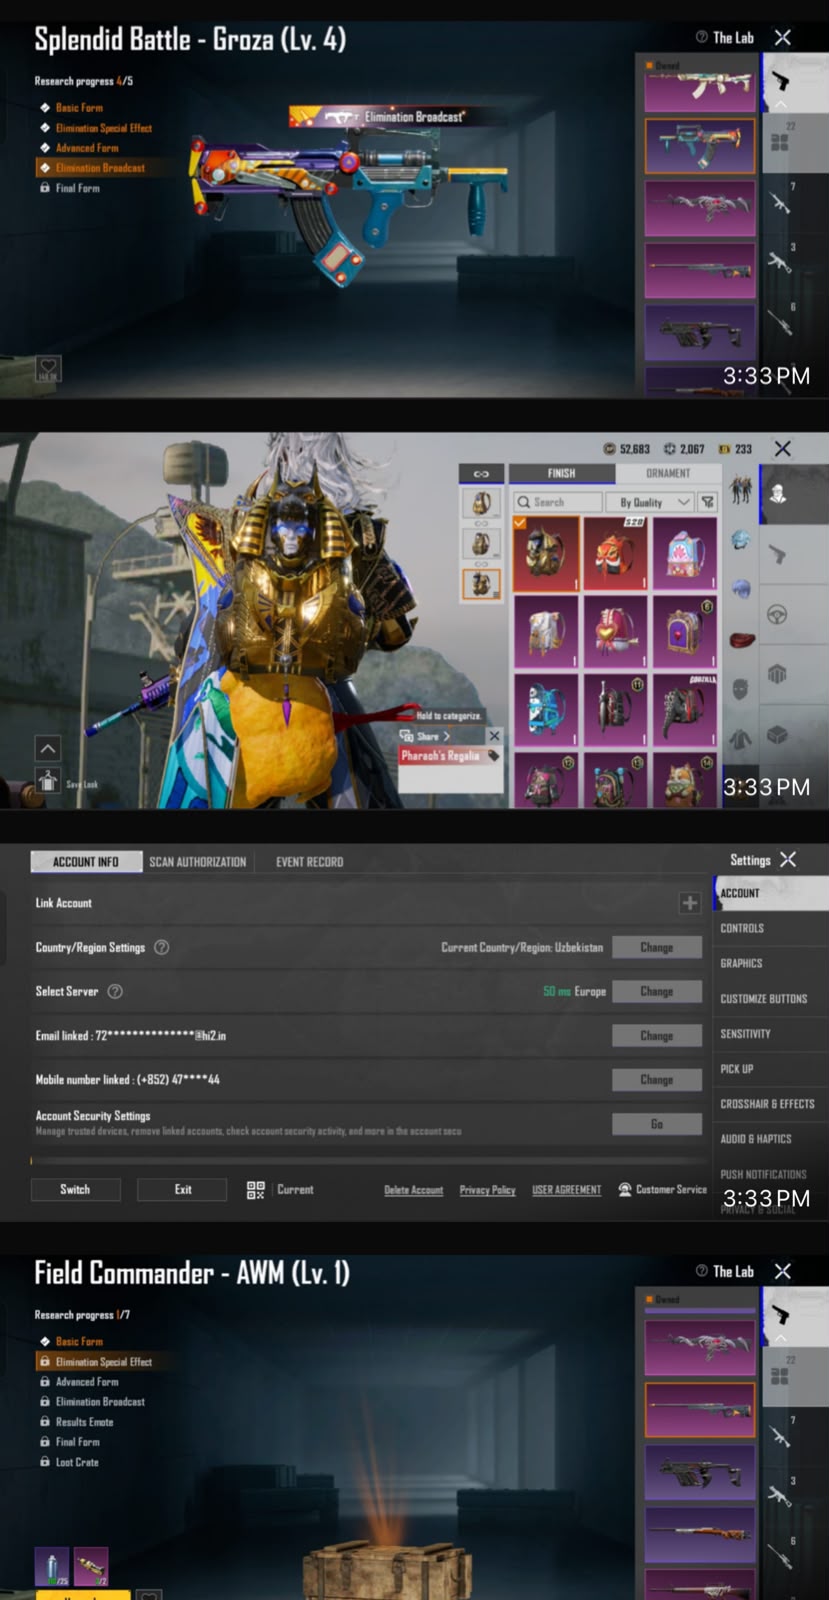This screenshot has height=1600, width=829.
Task: Open The Lab help on Groza screen
Action: click(702, 37)
